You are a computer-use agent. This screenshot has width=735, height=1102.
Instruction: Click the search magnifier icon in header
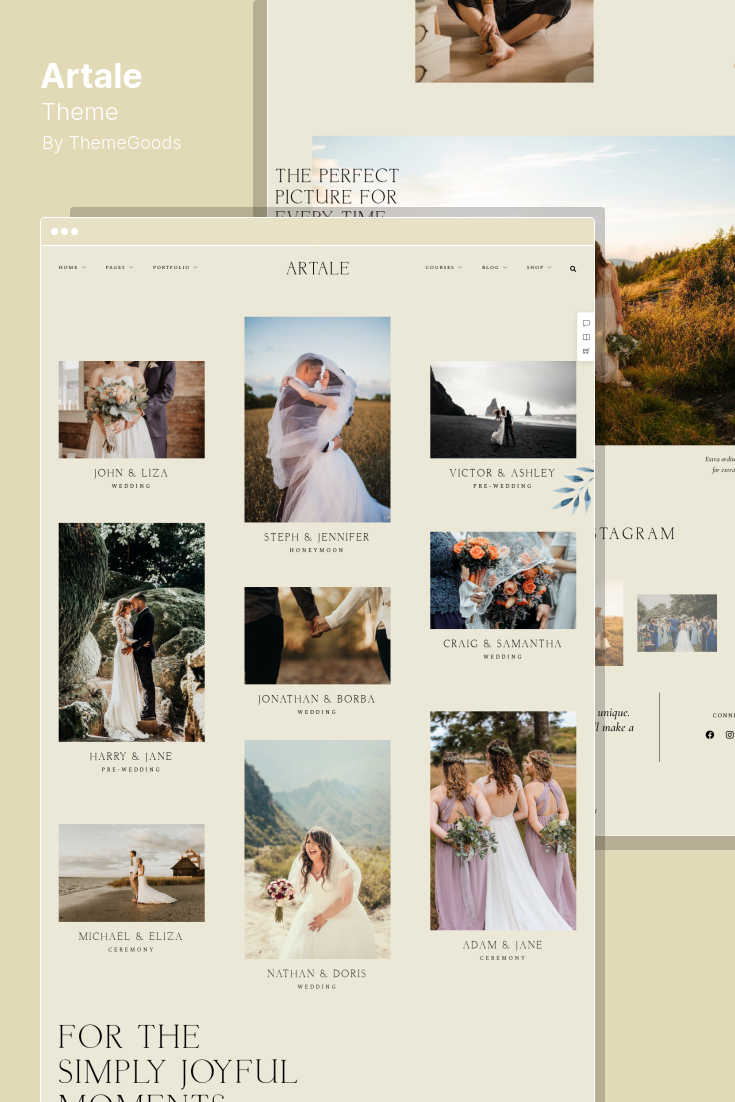[573, 268]
